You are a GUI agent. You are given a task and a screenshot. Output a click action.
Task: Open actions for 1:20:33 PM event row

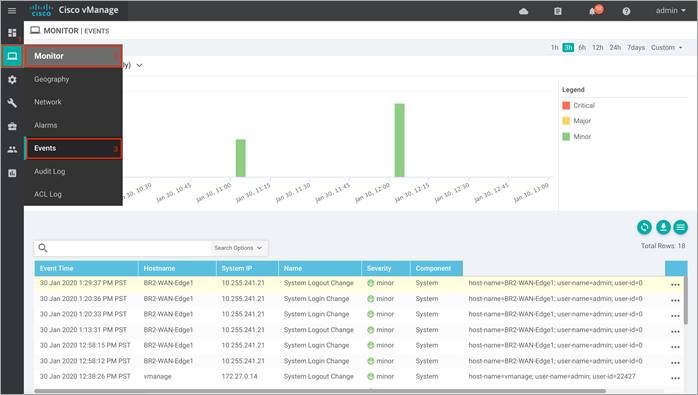(675, 315)
